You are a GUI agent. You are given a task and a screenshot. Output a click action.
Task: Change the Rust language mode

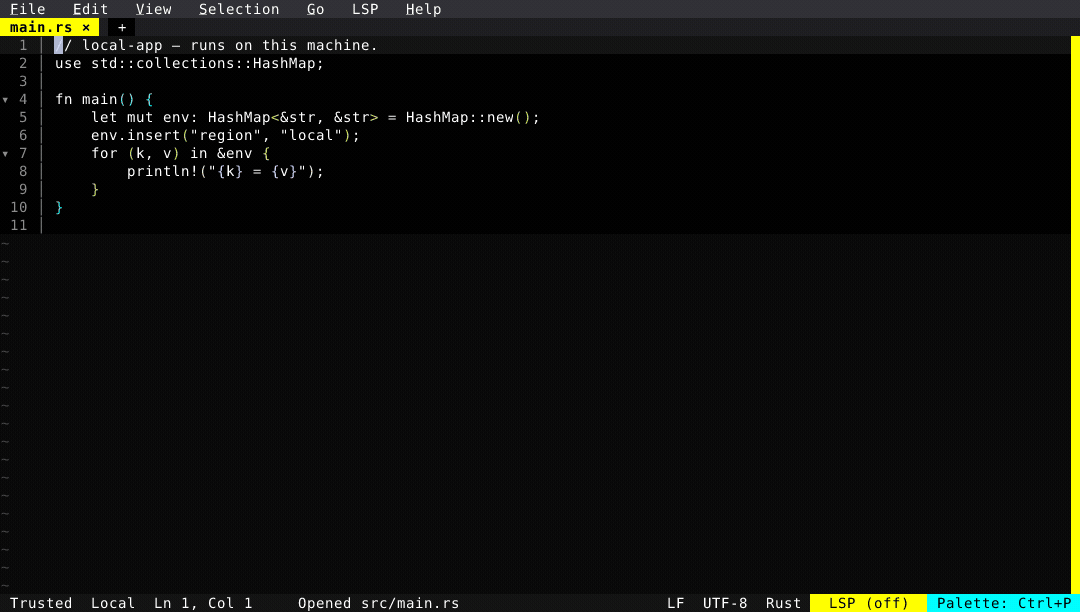(783, 603)
